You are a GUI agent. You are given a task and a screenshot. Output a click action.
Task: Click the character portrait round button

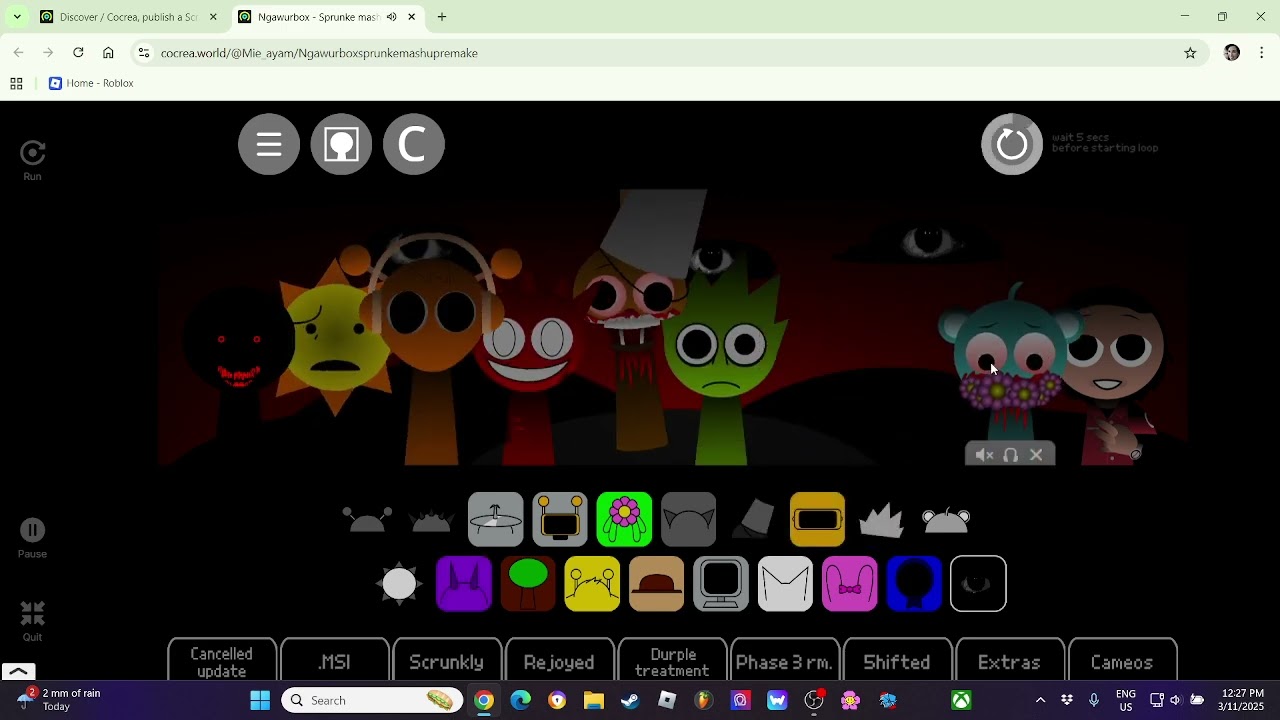341,145
